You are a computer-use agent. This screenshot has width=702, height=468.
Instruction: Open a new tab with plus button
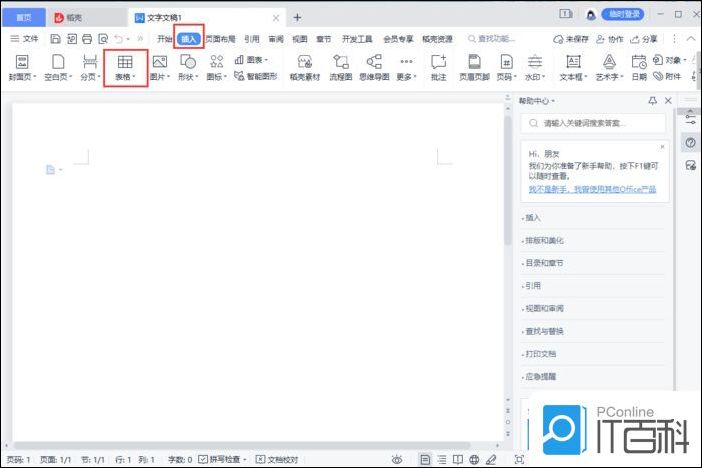coord(297,17)
